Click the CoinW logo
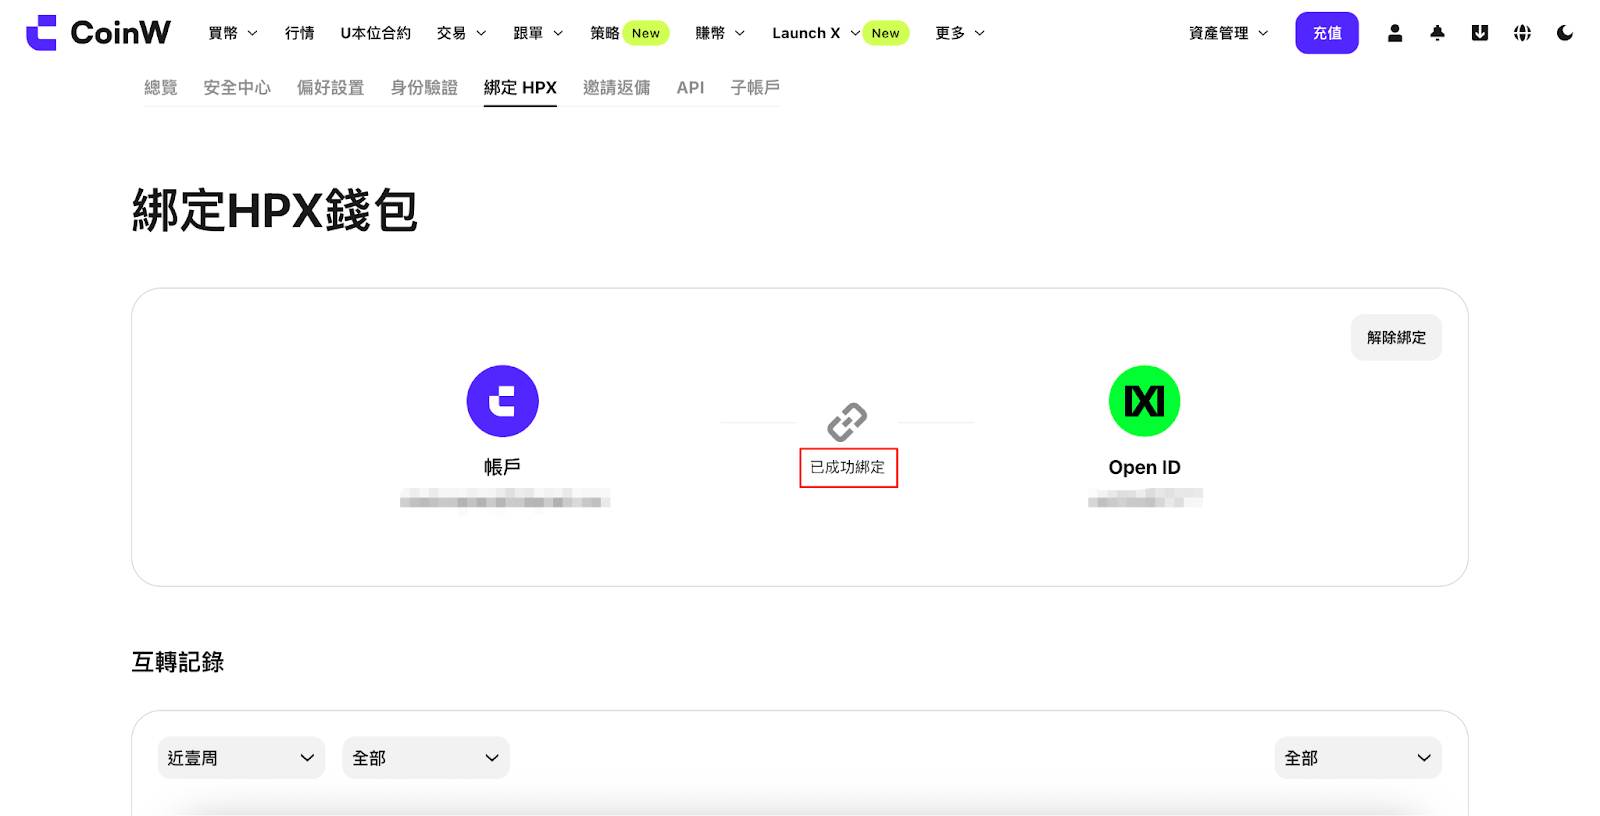This screenshot has height=816, width=1600. tap(98, 33)
